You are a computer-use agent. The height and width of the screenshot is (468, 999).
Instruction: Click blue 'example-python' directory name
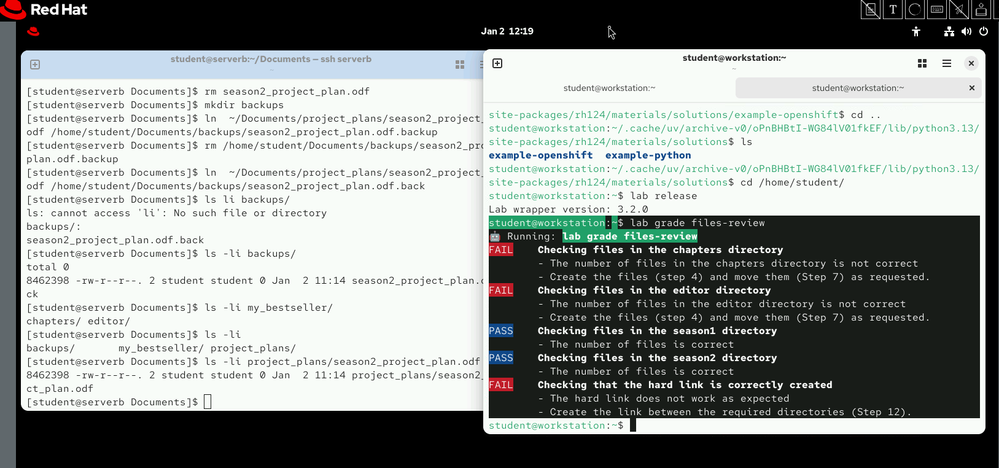point(648,155)
